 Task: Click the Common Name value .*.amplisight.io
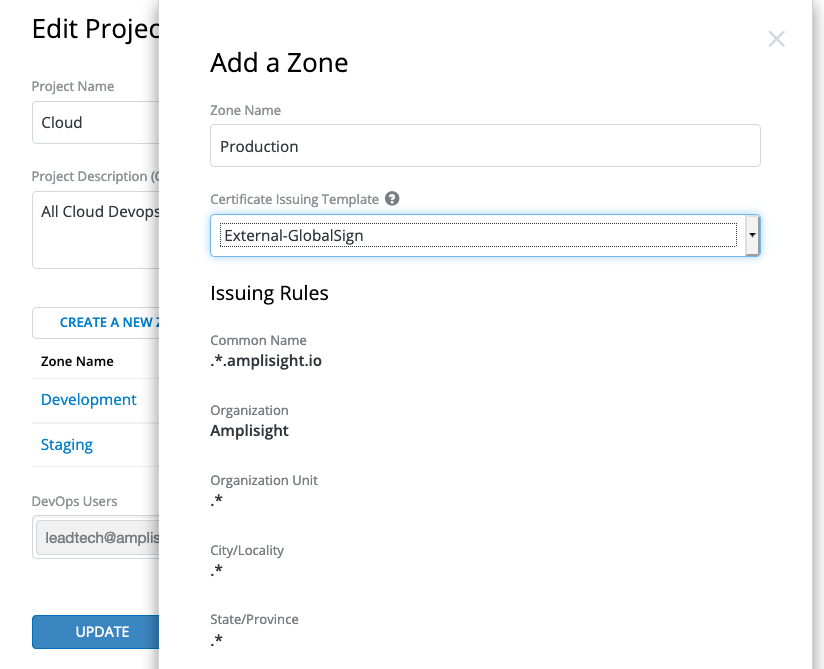(266, 361)
